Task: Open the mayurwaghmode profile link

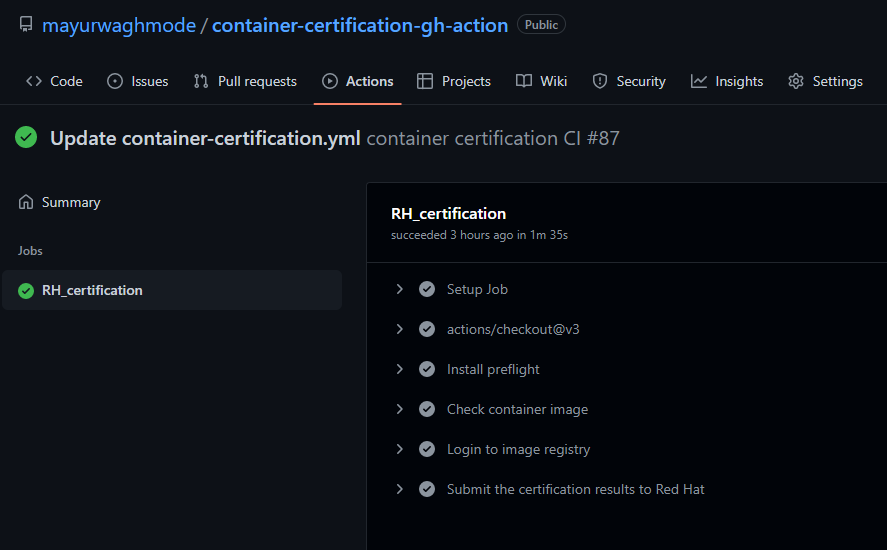Action: point(119,25)
